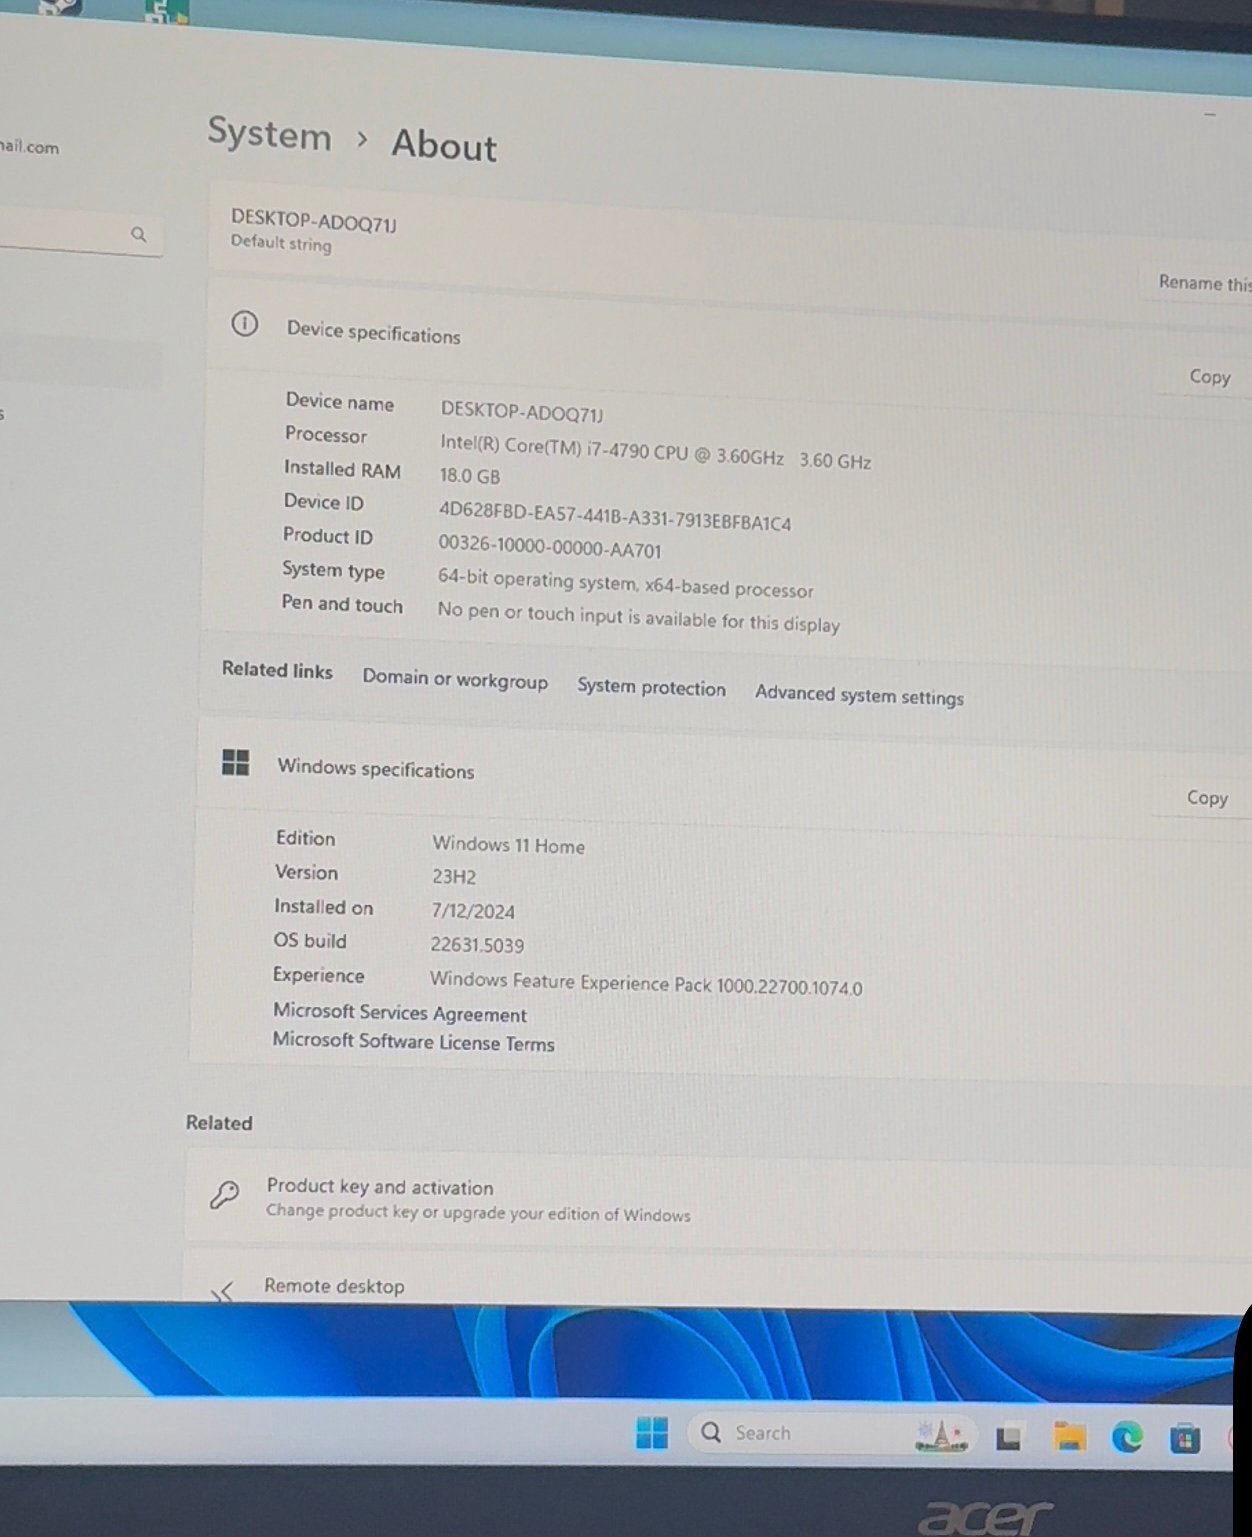Open Microsoft Software License Terms link
Image resolution: width=1252 pixels, height=1537 pixels.
(x=413, y=1041)
